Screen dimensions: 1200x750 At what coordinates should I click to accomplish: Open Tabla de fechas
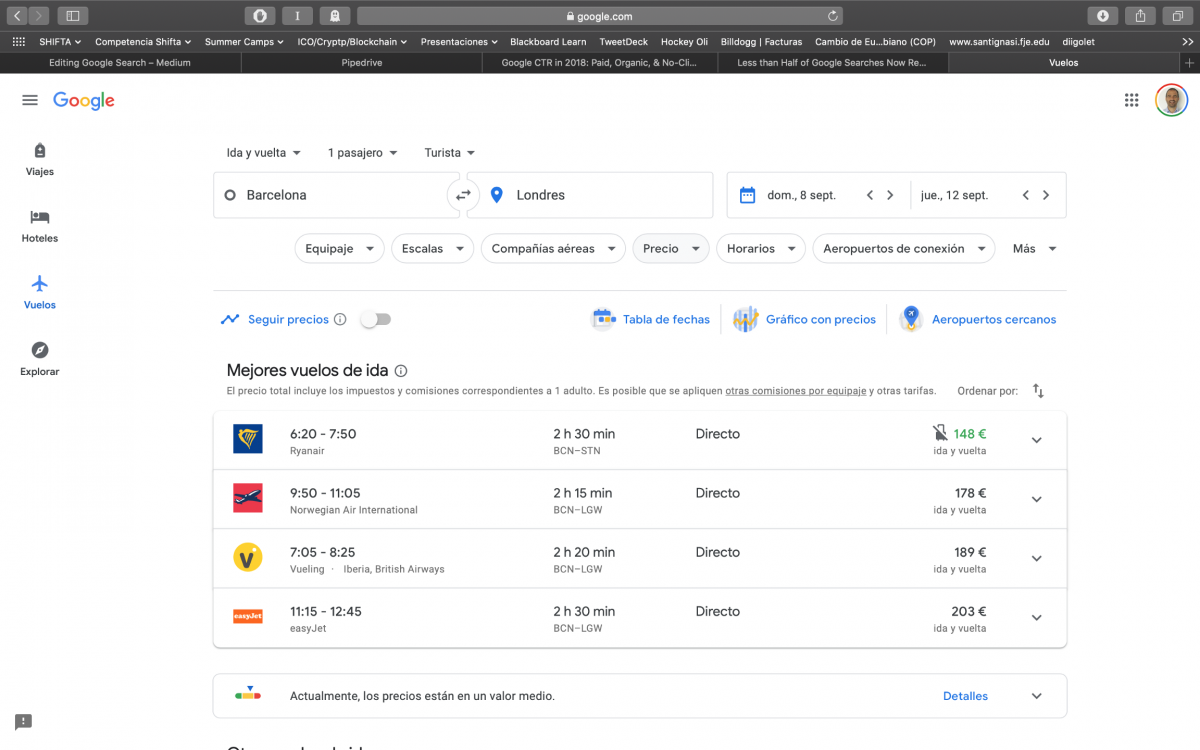(x=651, y=320)
